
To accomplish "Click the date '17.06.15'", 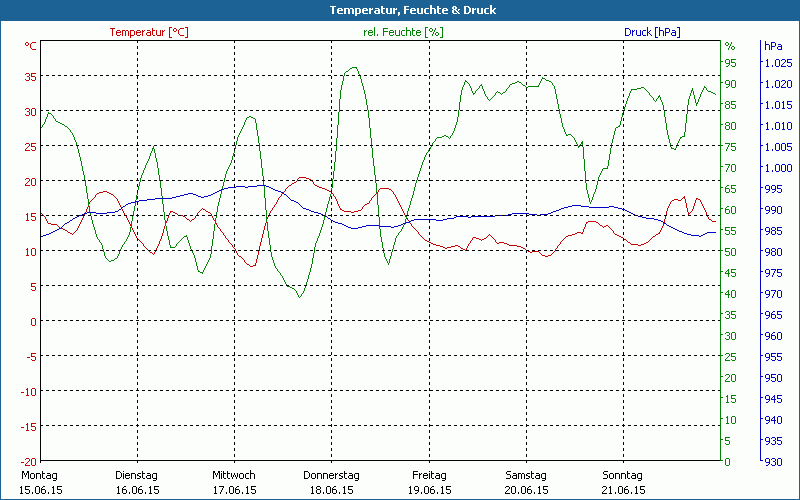I will click(235, 490).
